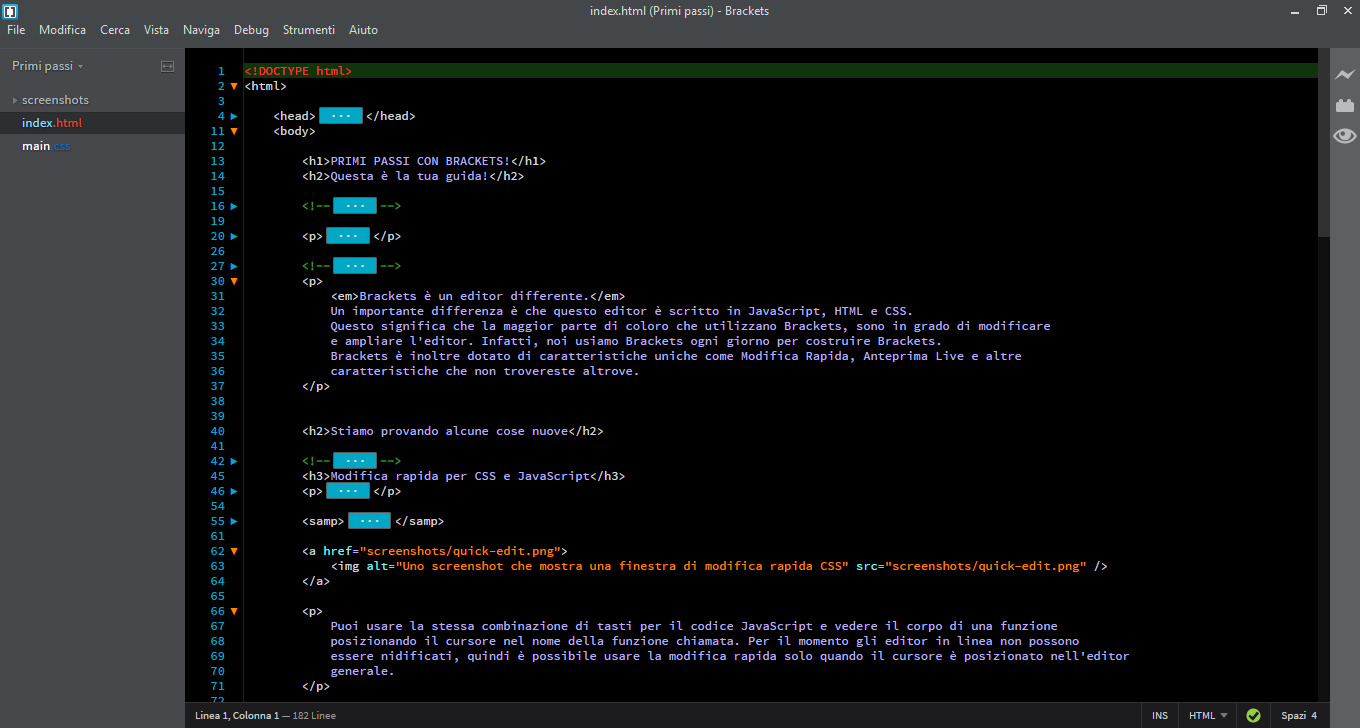Click the img alt attribute text
The image size is (1360, 728).
pyautogui.click(x=607, y=566)
